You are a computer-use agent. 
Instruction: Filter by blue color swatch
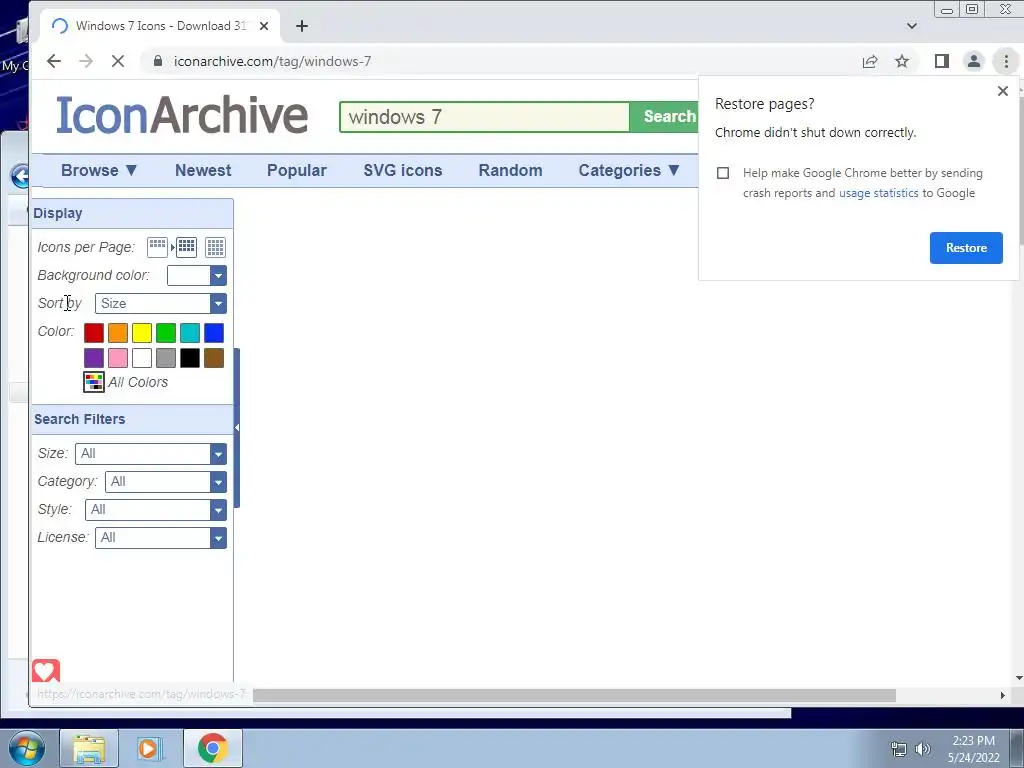(214, 333)
